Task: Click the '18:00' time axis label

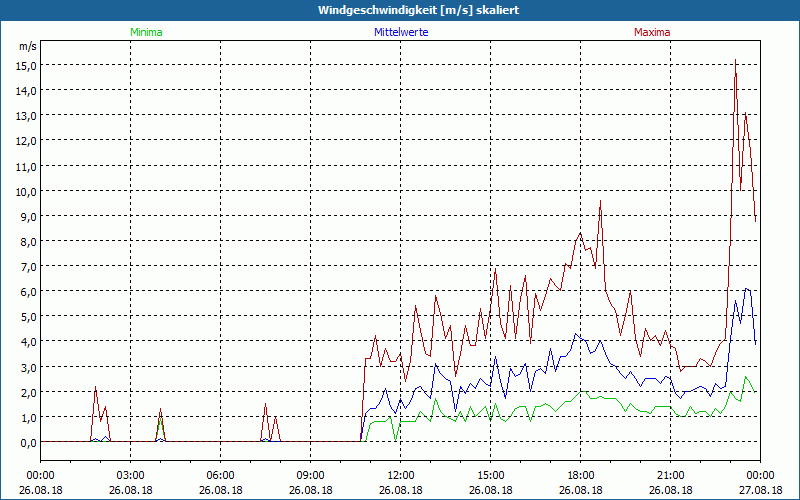Action: tap(581, 476)
